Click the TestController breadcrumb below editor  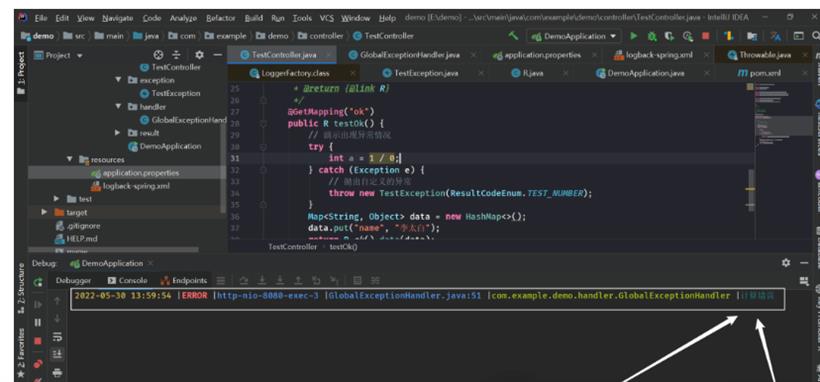click(292, 246)
